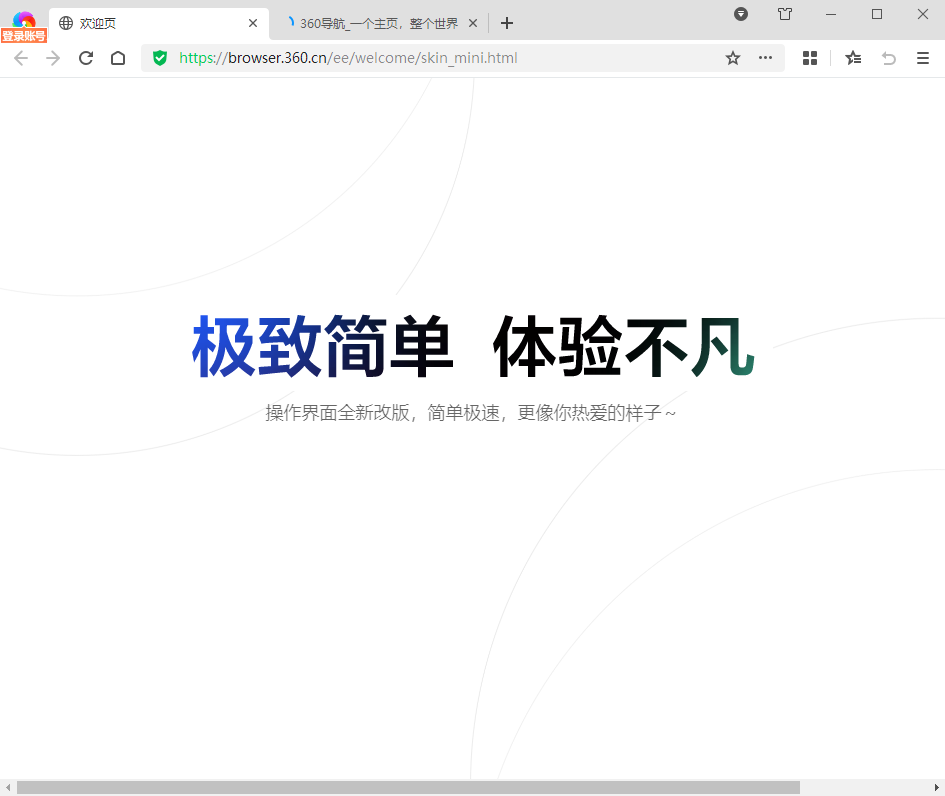Open the apps grid icon

pos(809,58)
